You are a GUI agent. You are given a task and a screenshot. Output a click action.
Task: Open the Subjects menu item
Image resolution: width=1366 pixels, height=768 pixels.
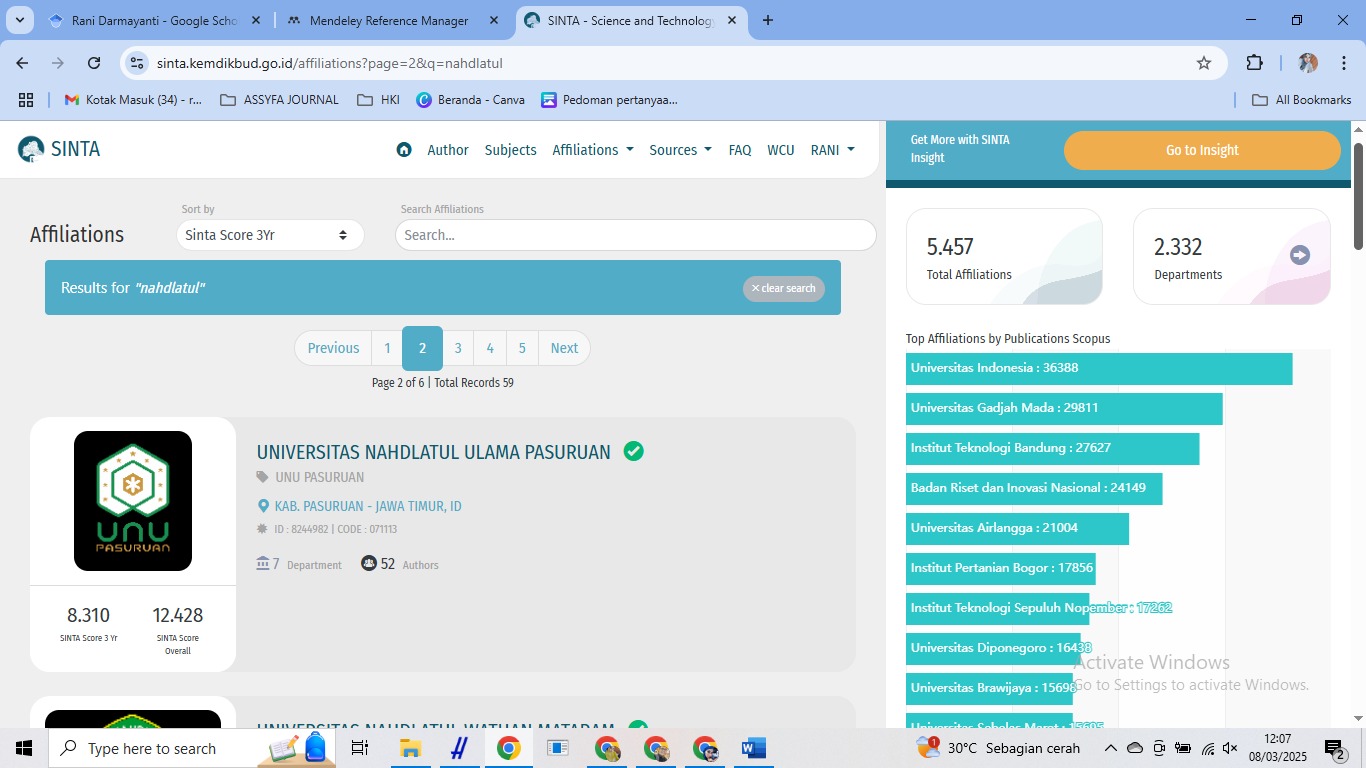511,150
